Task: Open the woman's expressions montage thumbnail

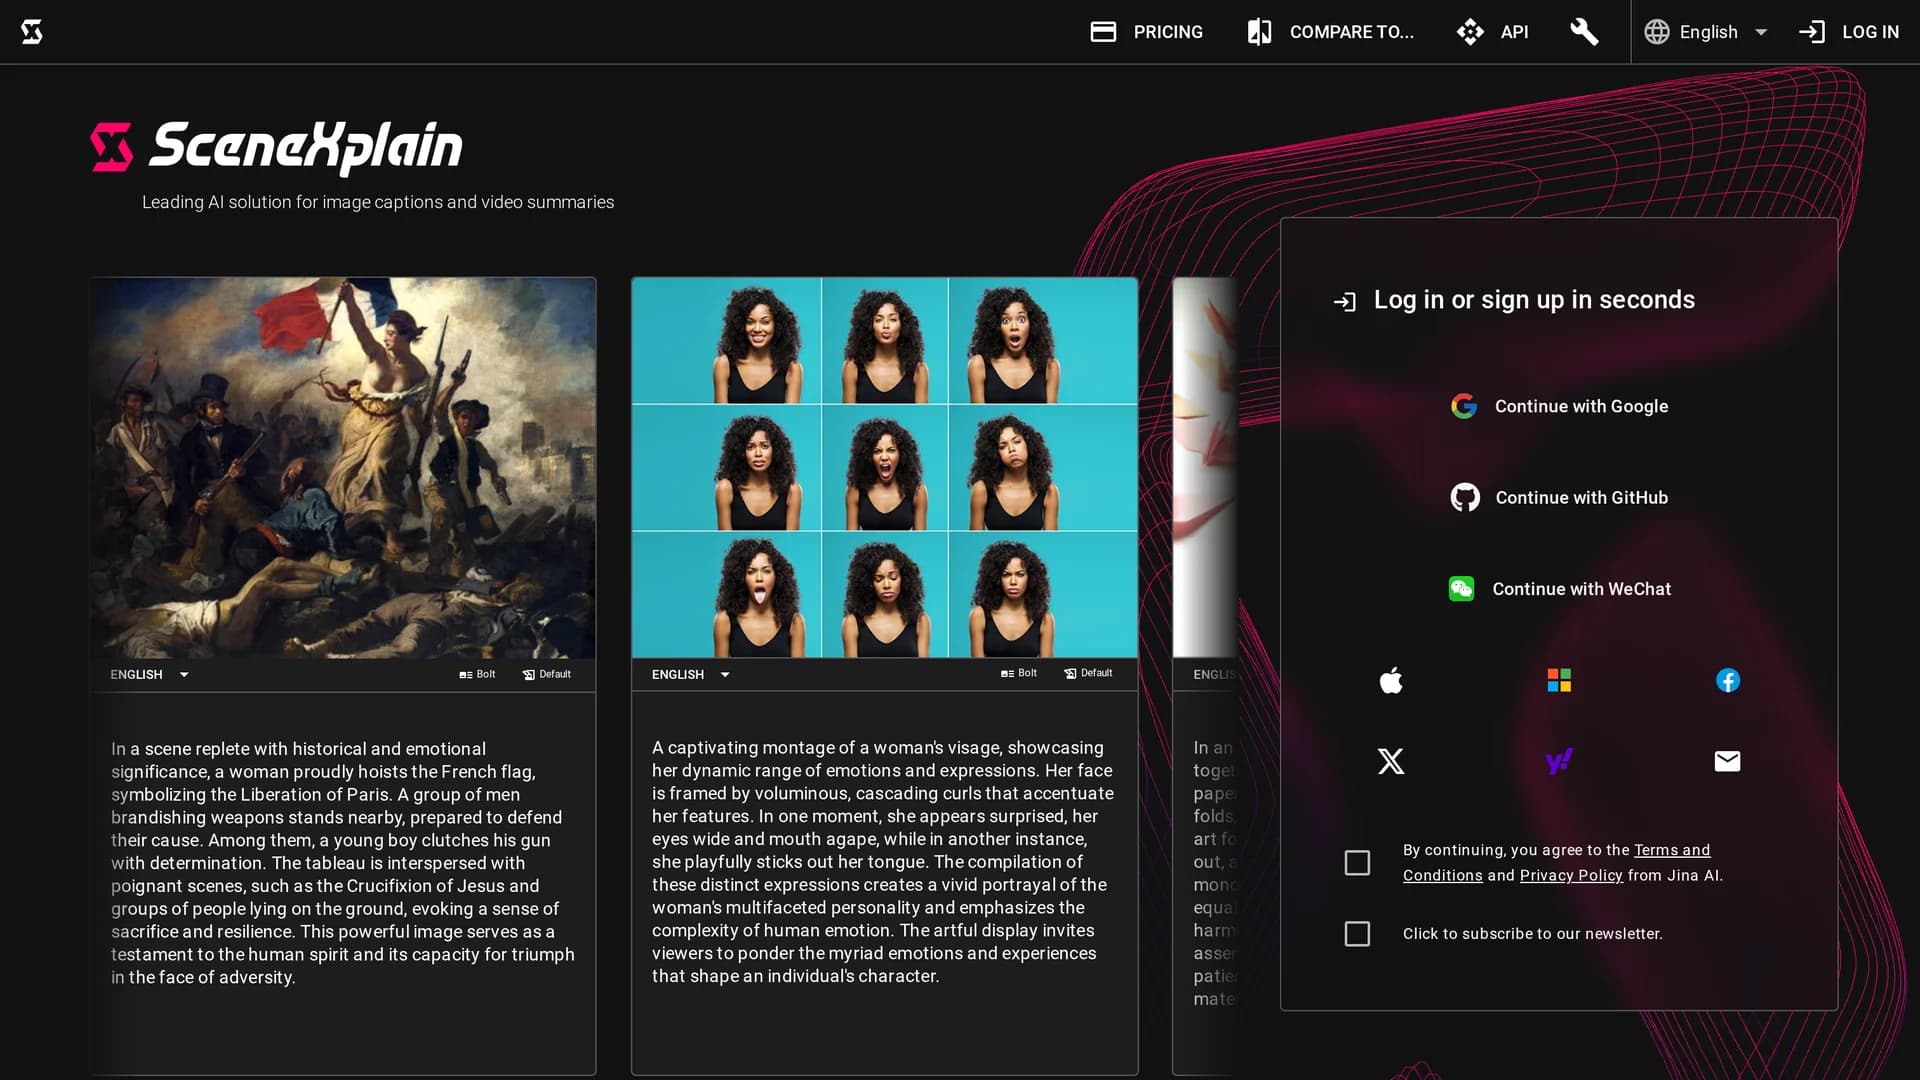Action: click(x=885, y=468)
